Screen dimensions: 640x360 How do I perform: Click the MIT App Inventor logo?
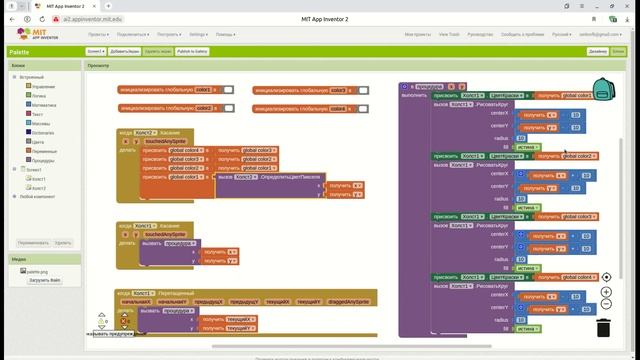pyautogui.click(x=38, y=34)
